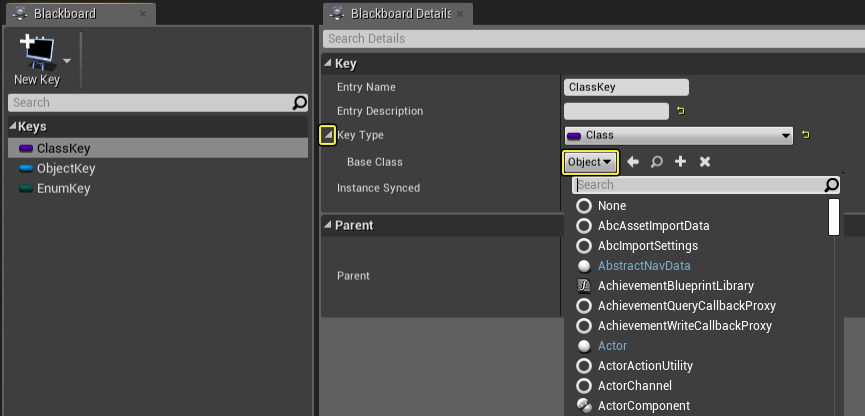865x416 pixels.
Task: Collapse the Keys section
Action: tap(13, 127)
